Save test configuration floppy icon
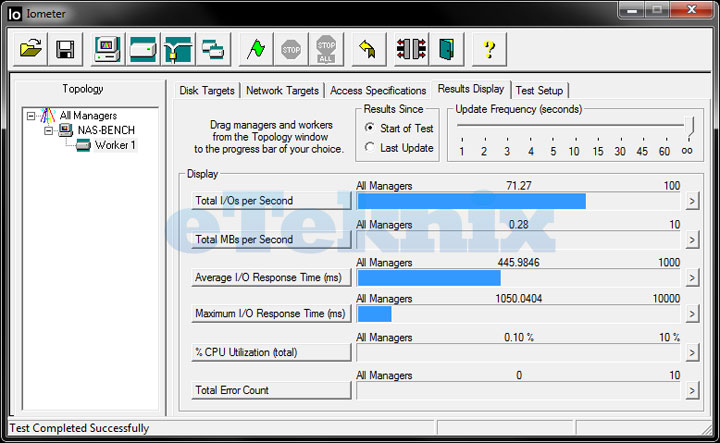Screen dimensions: 720x443 pos(65,49)
